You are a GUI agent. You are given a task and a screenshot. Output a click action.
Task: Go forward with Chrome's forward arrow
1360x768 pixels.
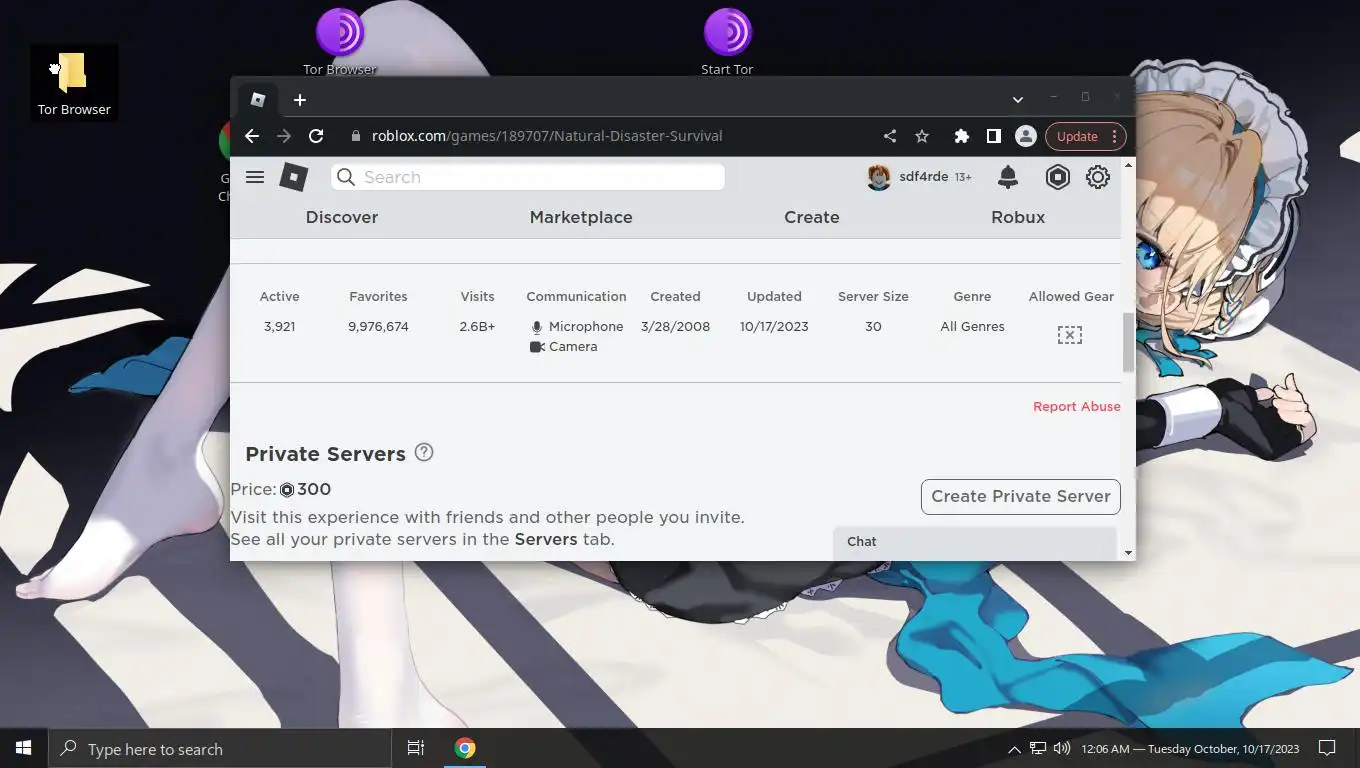pyautogui.click(x=284, y=136)
